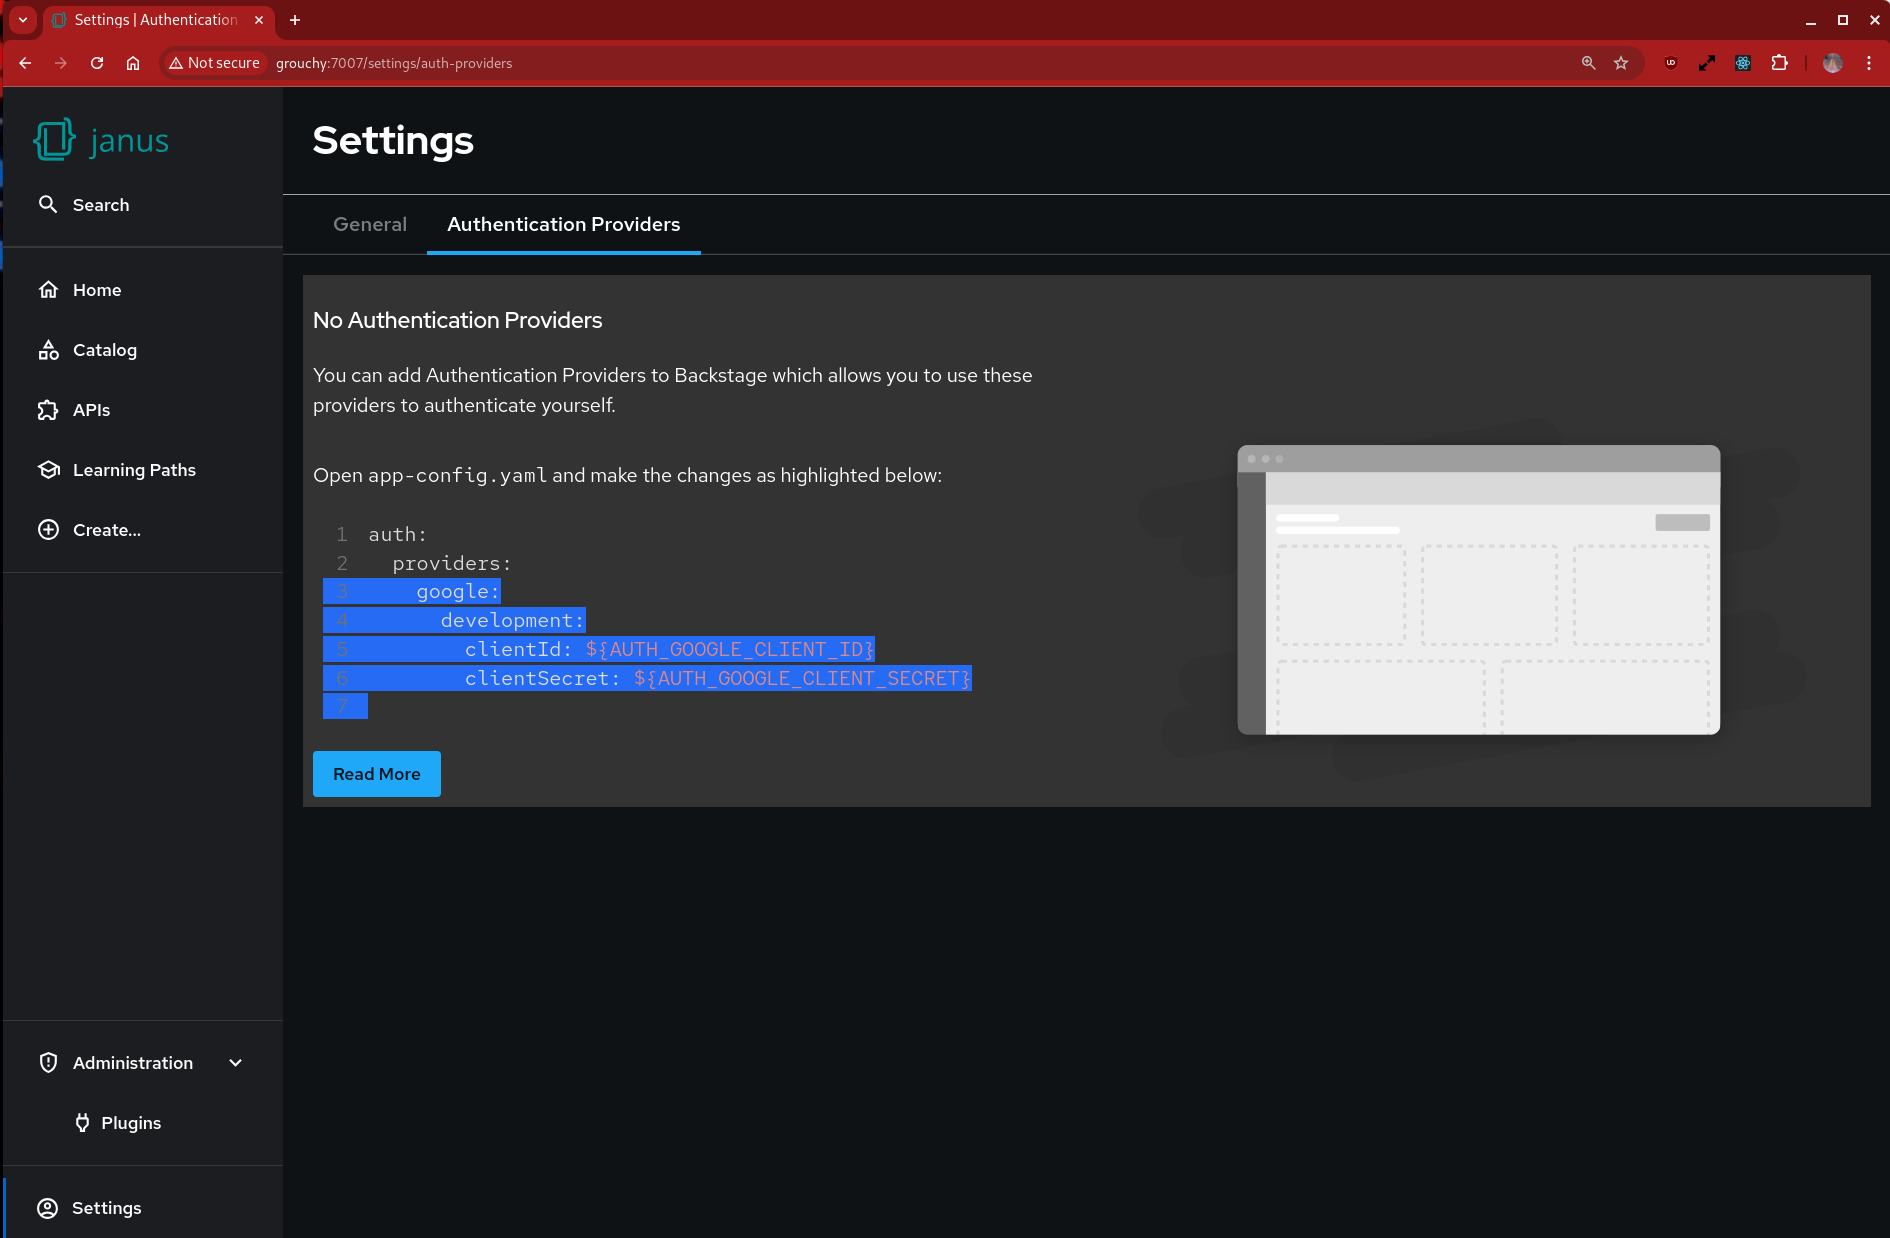Click the browser forward arrow
Image resolution: width=1890 pixels, height=1238 pixels.
point(62,63)
